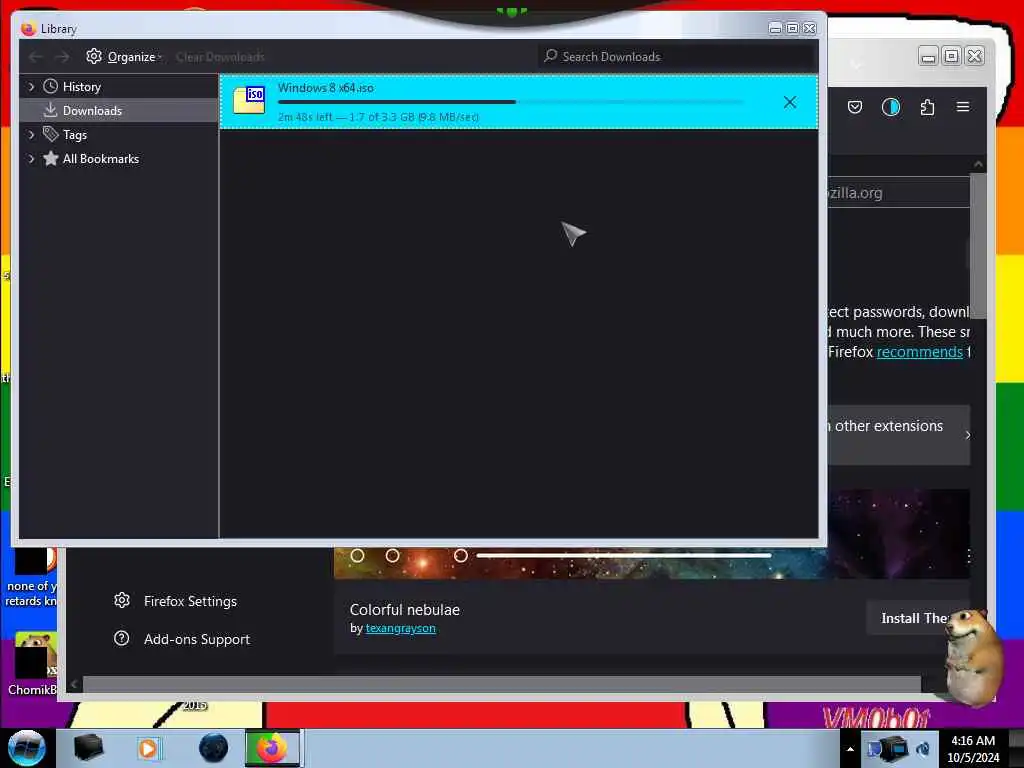Open the Windows Start orb
This screenshot has height=768, width=1024.
[x=27, y=748]
